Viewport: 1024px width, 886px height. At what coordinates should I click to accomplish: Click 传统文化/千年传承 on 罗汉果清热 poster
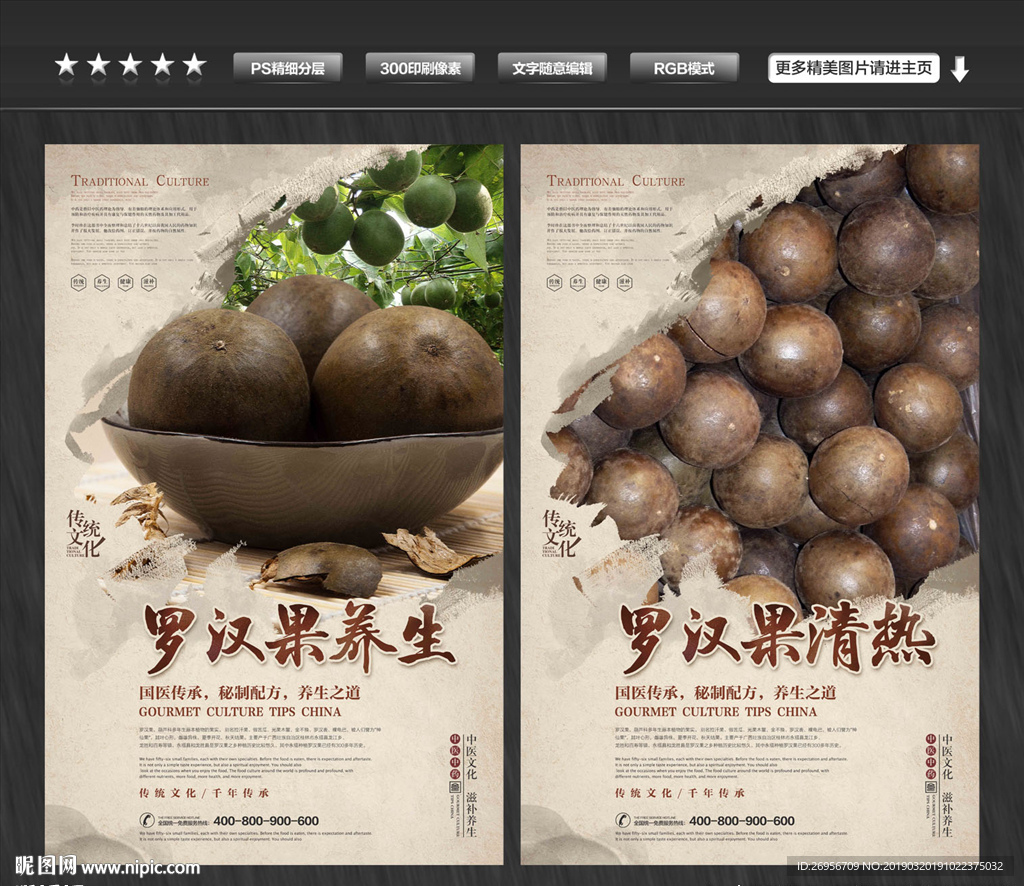[x=680, y=793]
